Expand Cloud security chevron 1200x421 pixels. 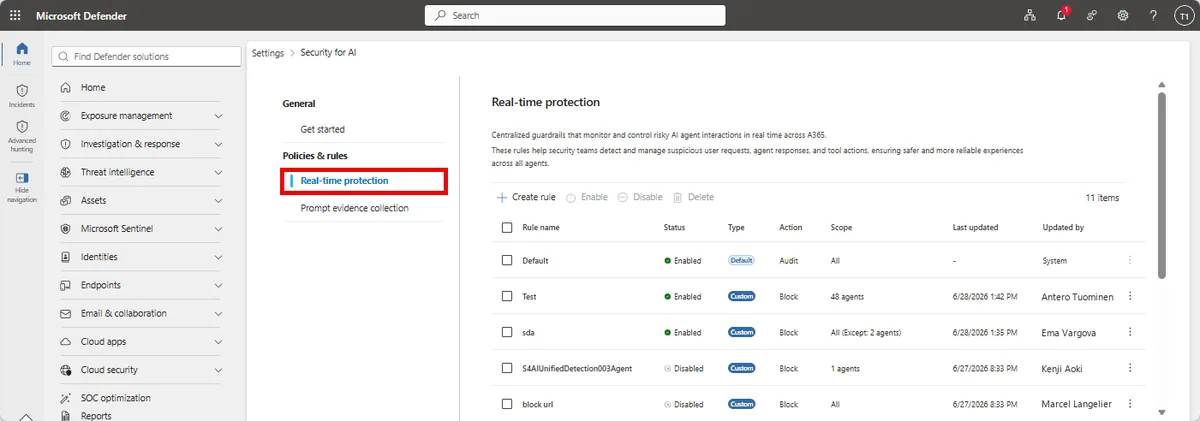pos(219,370)
